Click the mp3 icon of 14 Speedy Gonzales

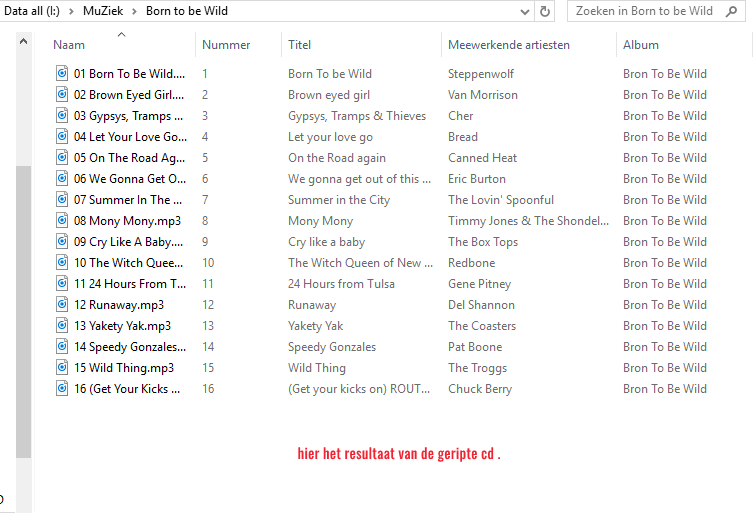pyautogui.click(x=62, y=346)
